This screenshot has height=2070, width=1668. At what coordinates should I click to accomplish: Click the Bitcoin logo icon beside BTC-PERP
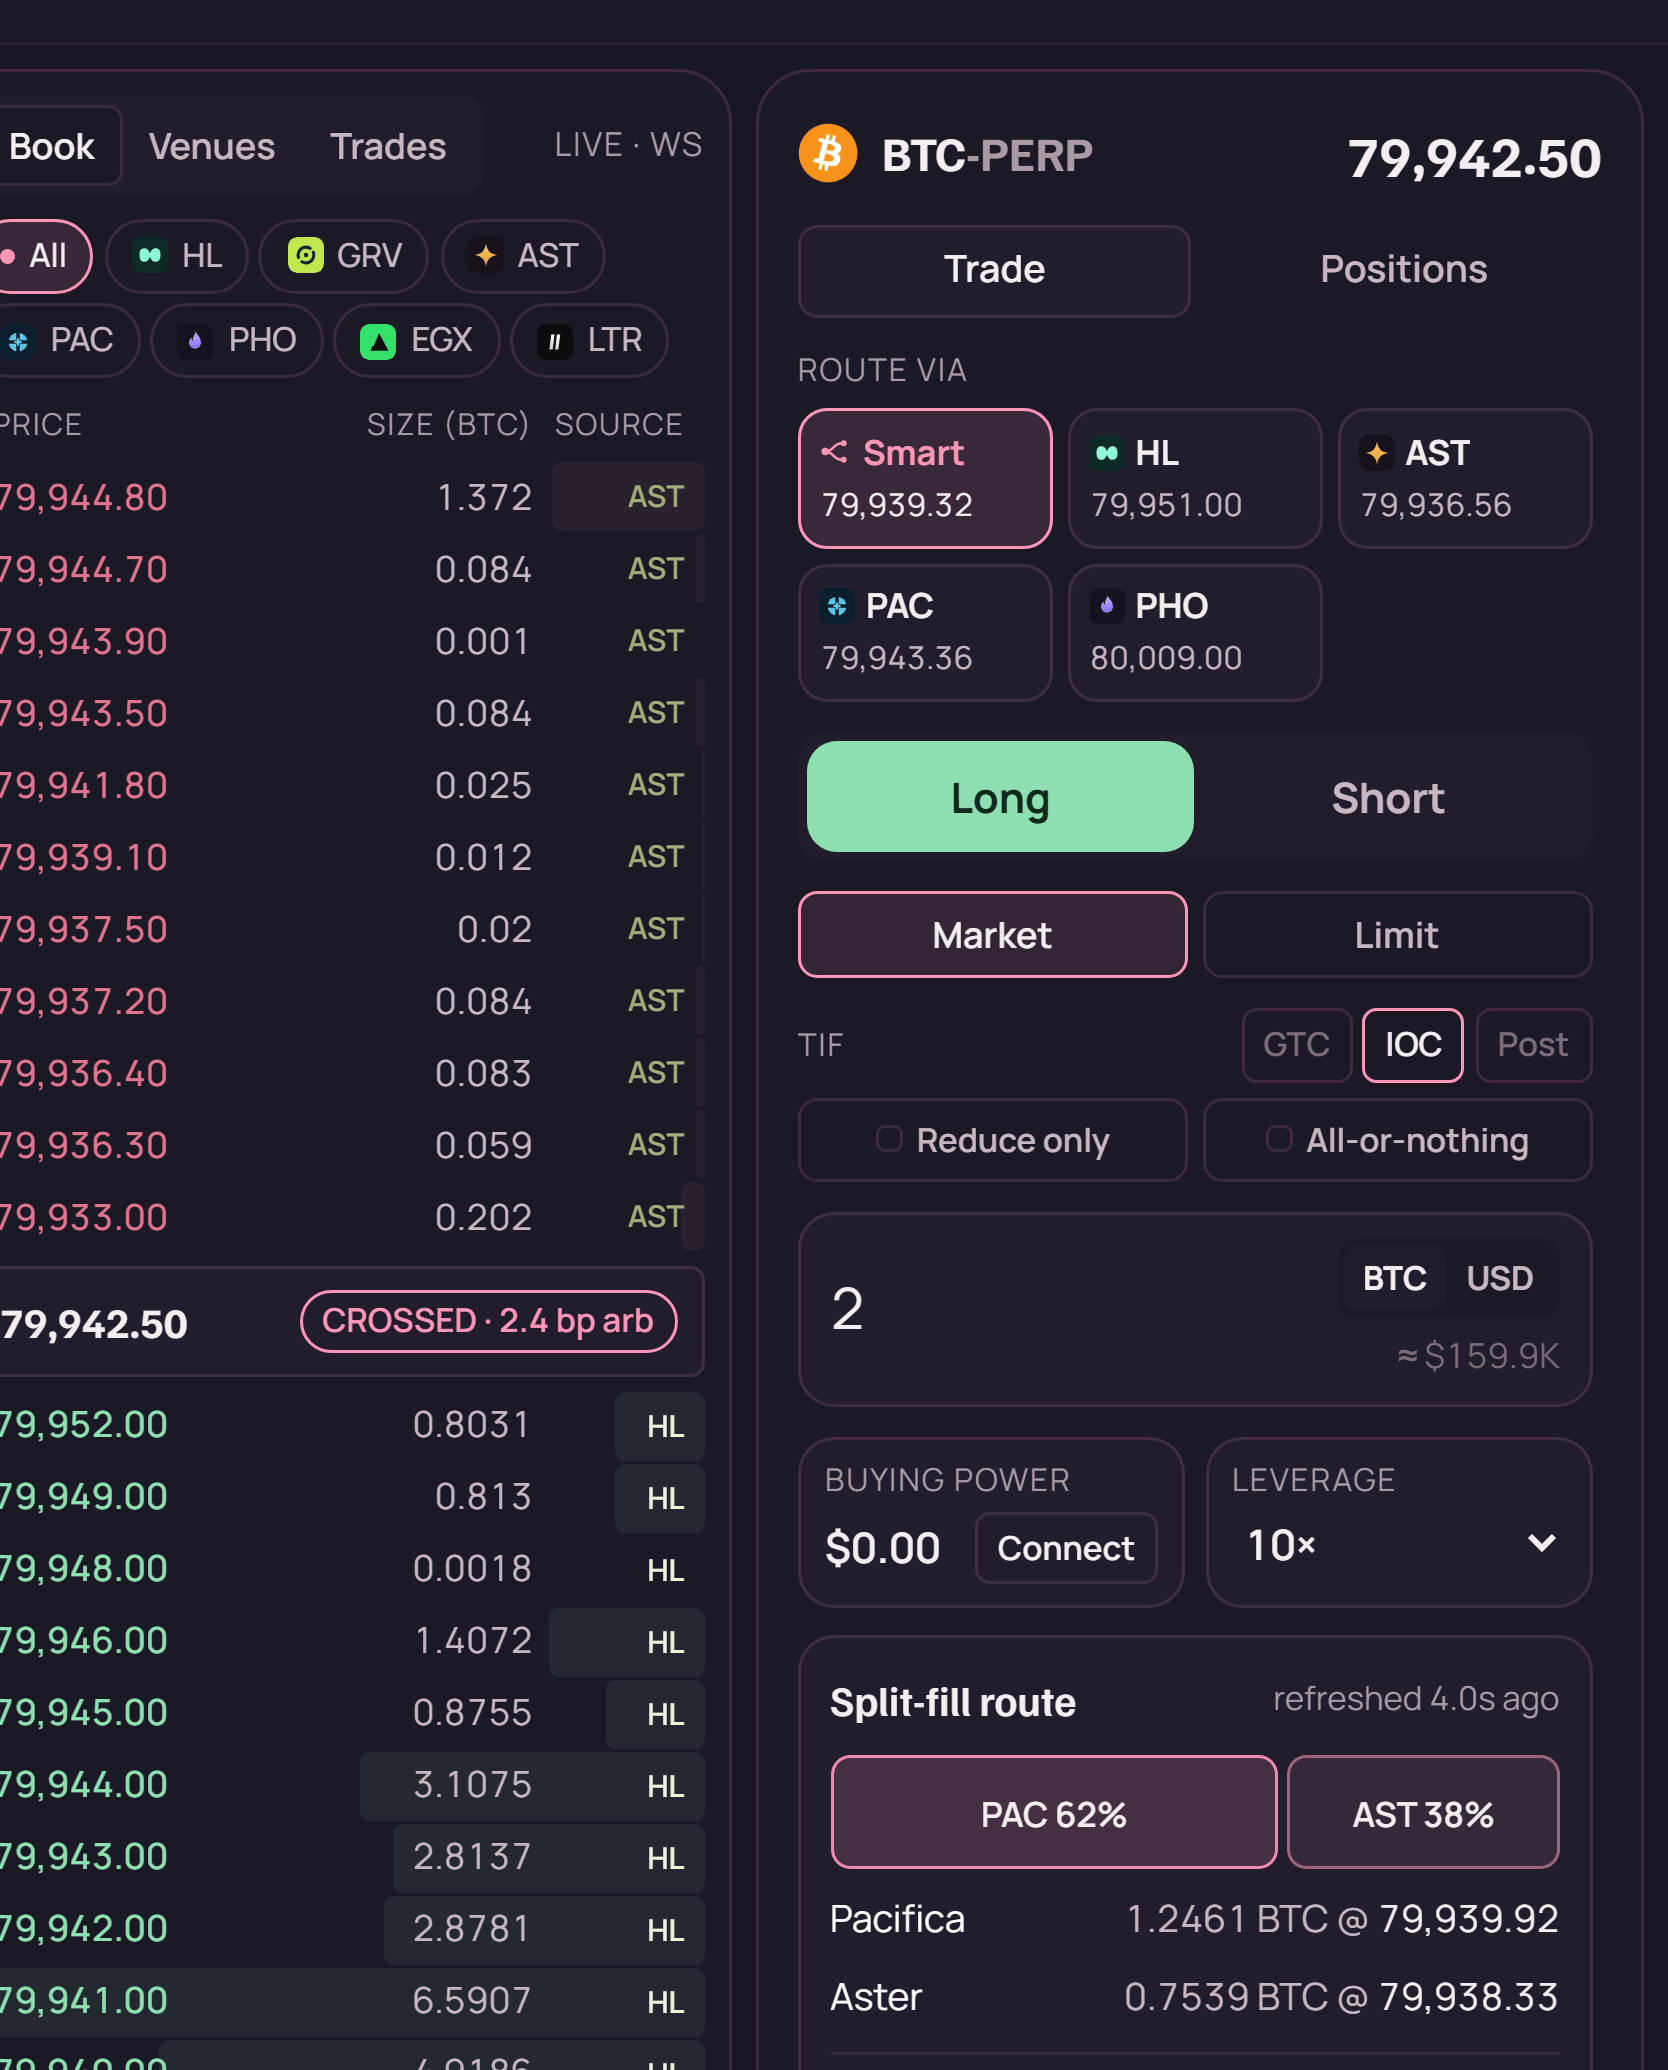tap(828, 154)
